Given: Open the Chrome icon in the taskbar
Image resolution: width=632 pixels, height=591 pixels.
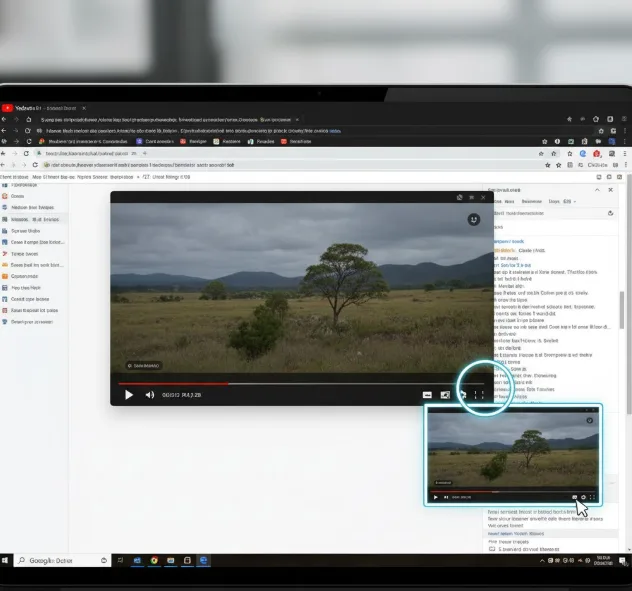Looking at the screenshot, I should click(x=154, y=560).
